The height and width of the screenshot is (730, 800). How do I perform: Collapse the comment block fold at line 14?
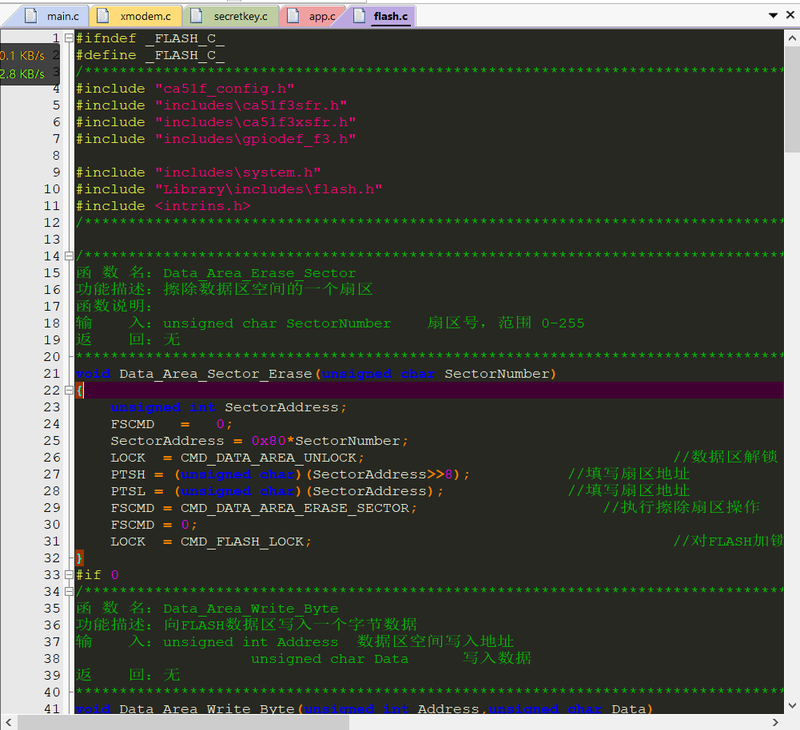pos(69,256)
